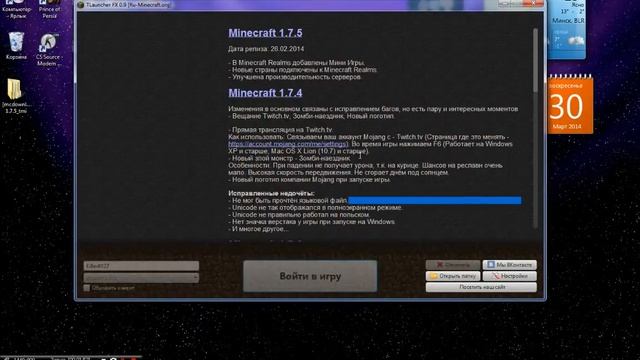
Task: Click the 'Прямая трансляция на Twitch.tv' line
Action: [280, 130]
